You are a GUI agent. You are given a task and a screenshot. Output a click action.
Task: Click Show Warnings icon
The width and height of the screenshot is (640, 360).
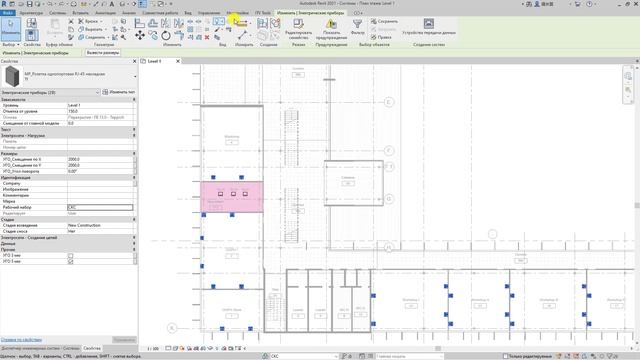point(331,24)
